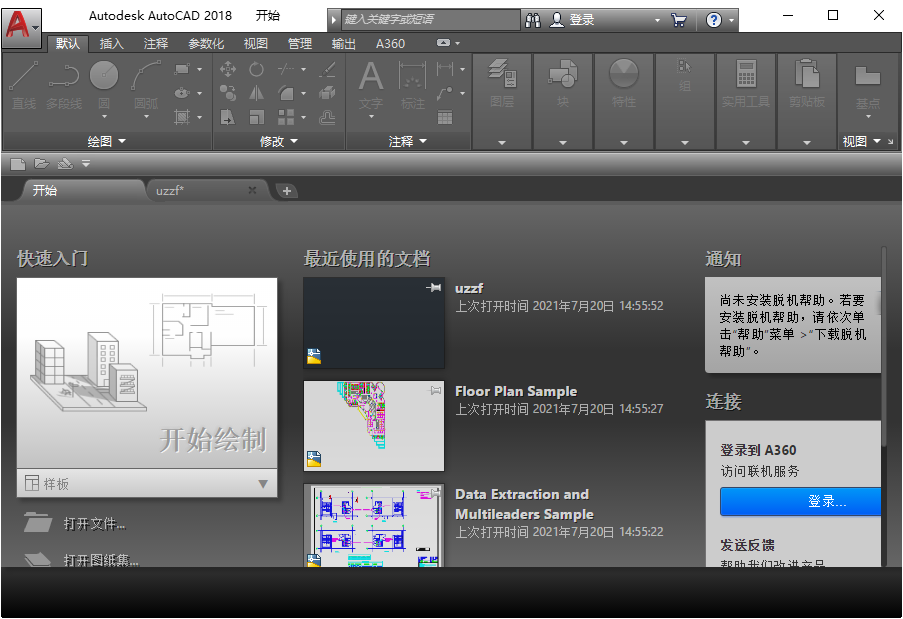Toggle pin on Floor Plan Sample document

point(435,390)
